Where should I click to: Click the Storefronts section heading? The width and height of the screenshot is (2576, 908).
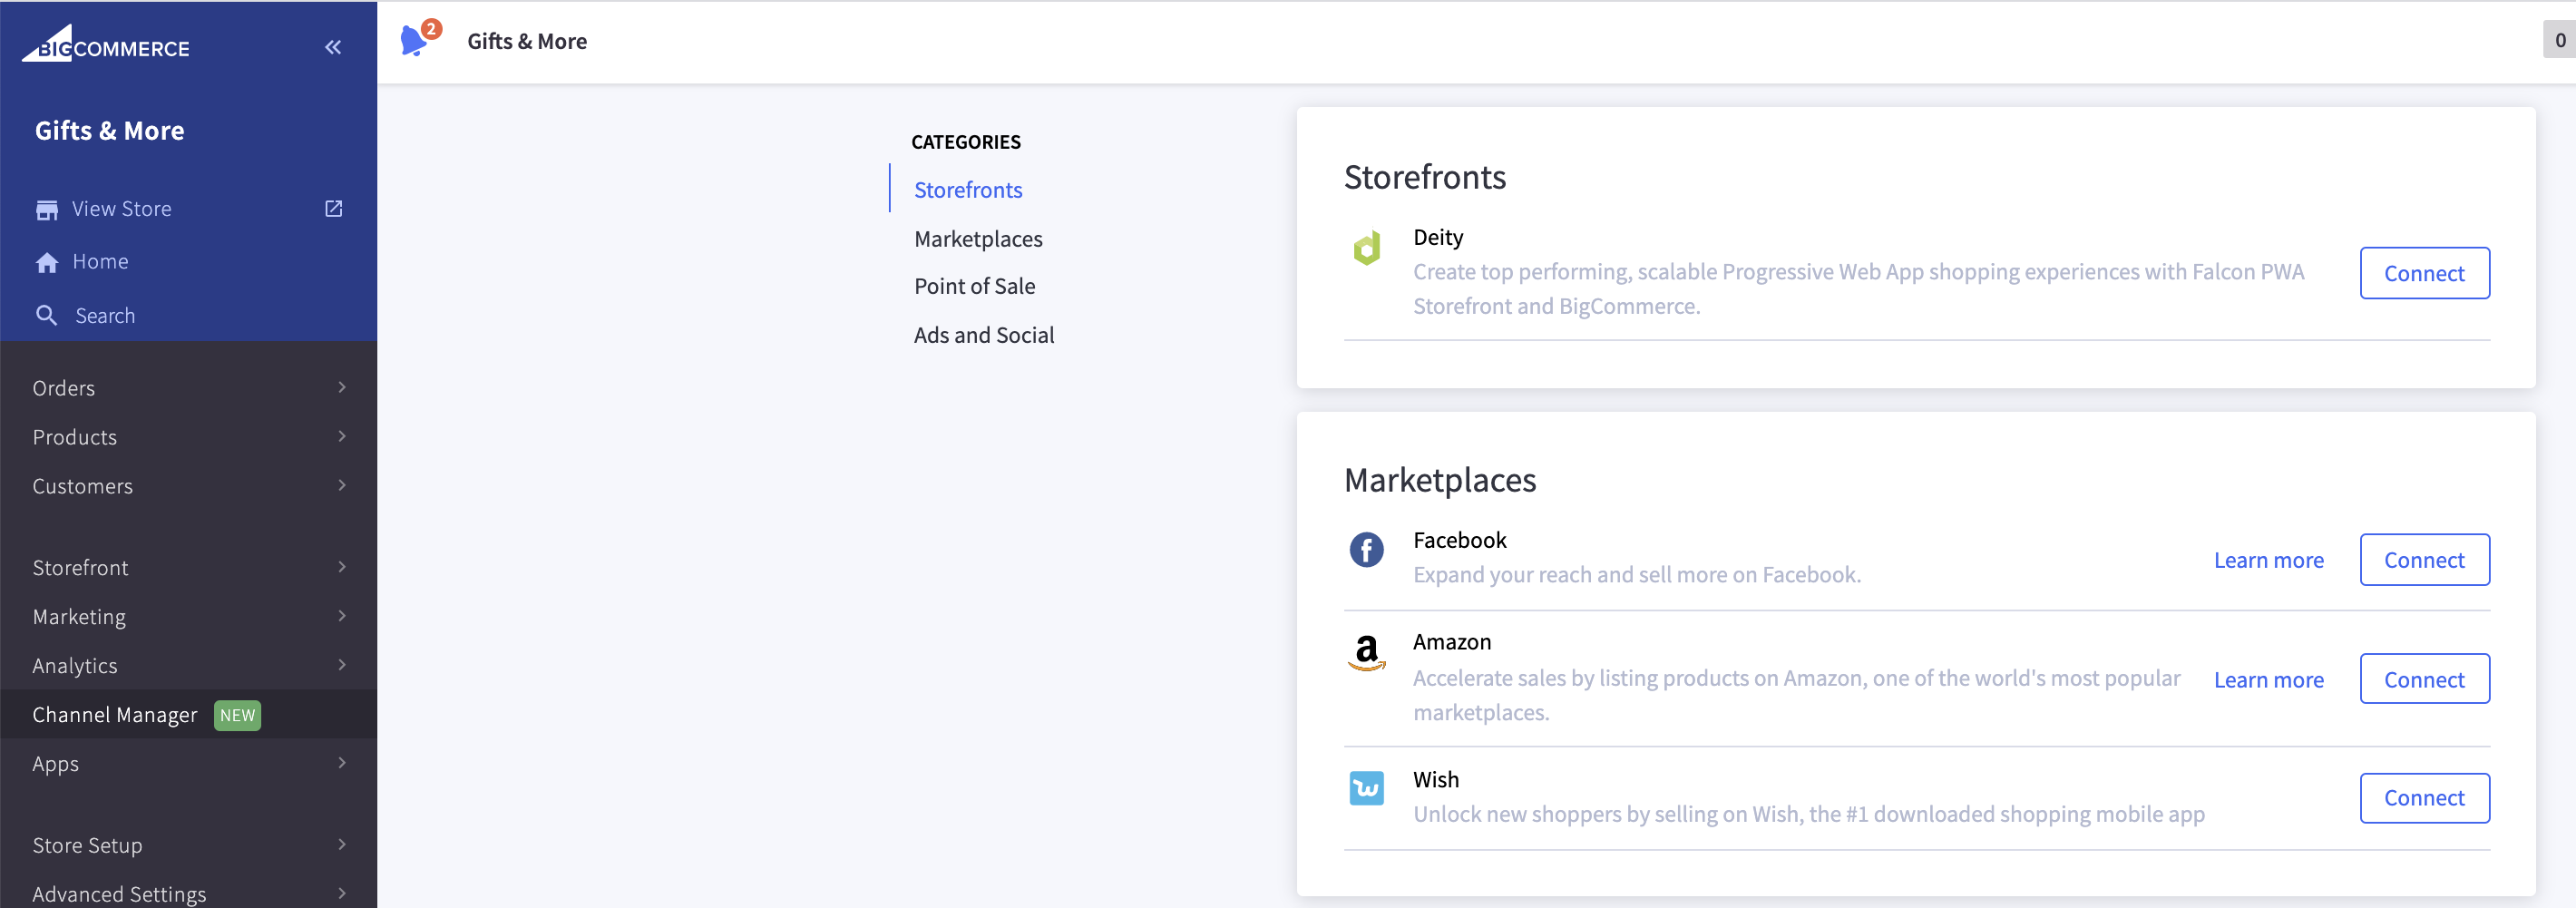point(1424,177)
